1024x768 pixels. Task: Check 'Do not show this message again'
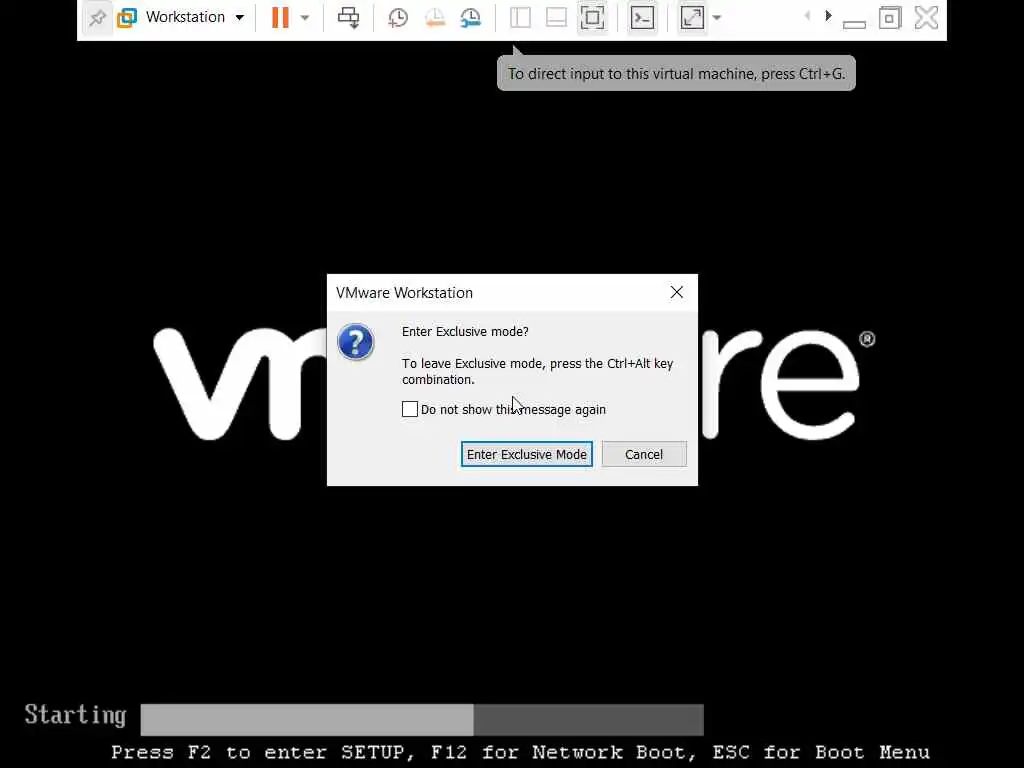(410, 409)
